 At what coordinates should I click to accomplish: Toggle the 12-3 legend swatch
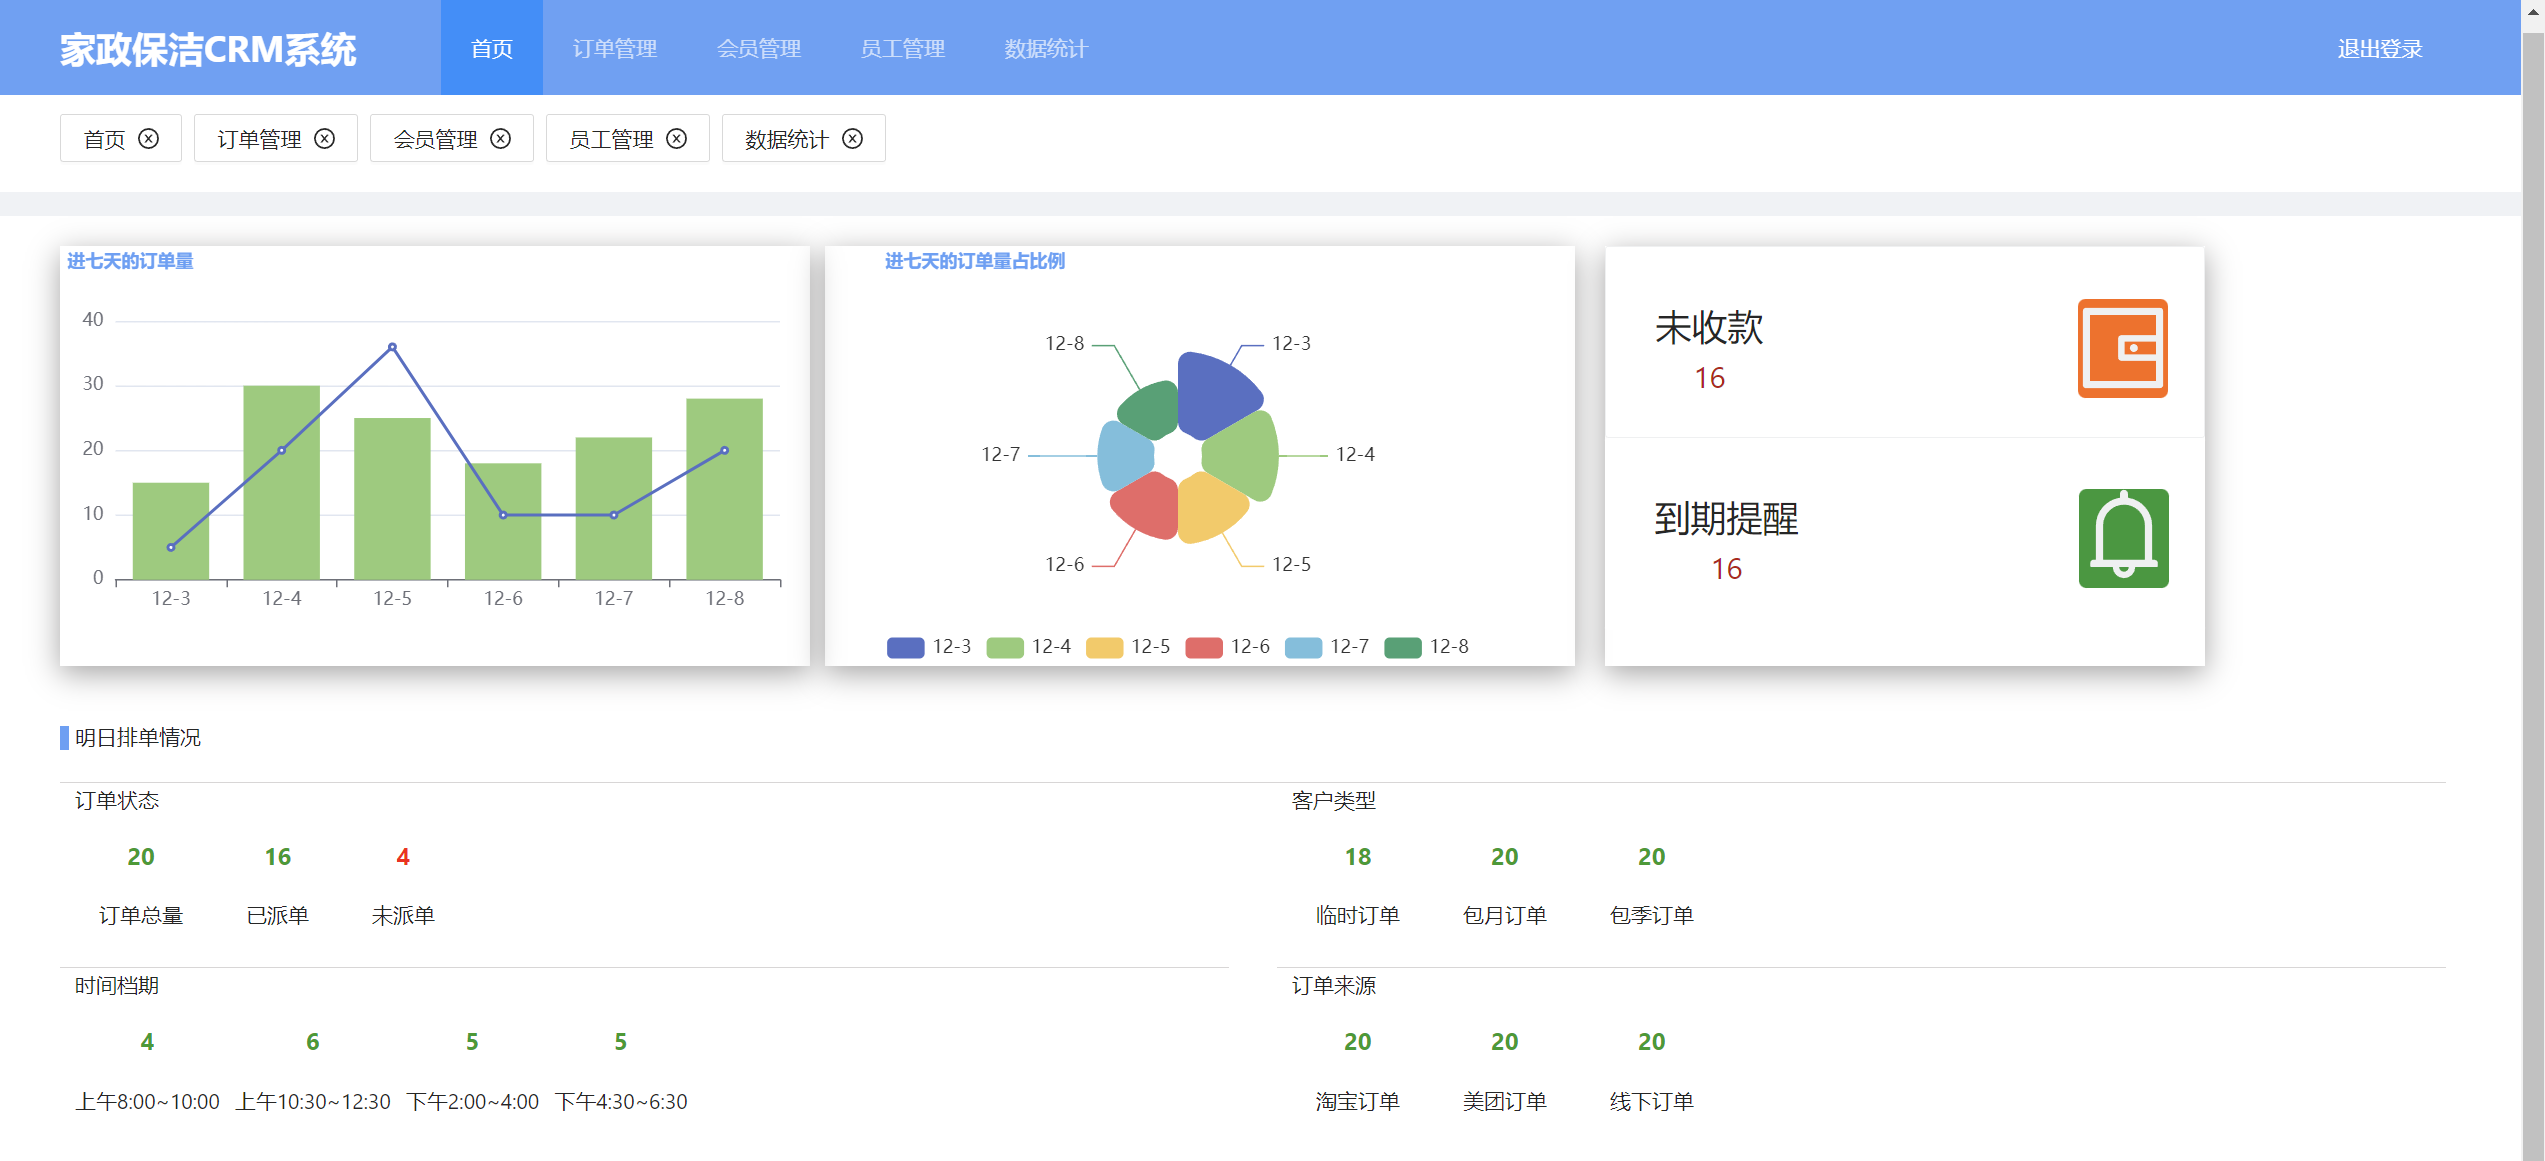pyautogui.click(x=905, y=647)
